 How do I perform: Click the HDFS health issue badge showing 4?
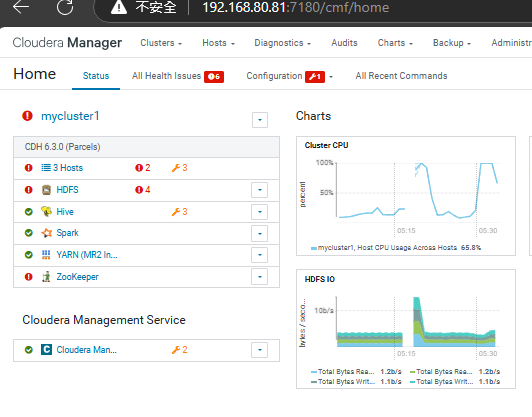pos(142,190)
